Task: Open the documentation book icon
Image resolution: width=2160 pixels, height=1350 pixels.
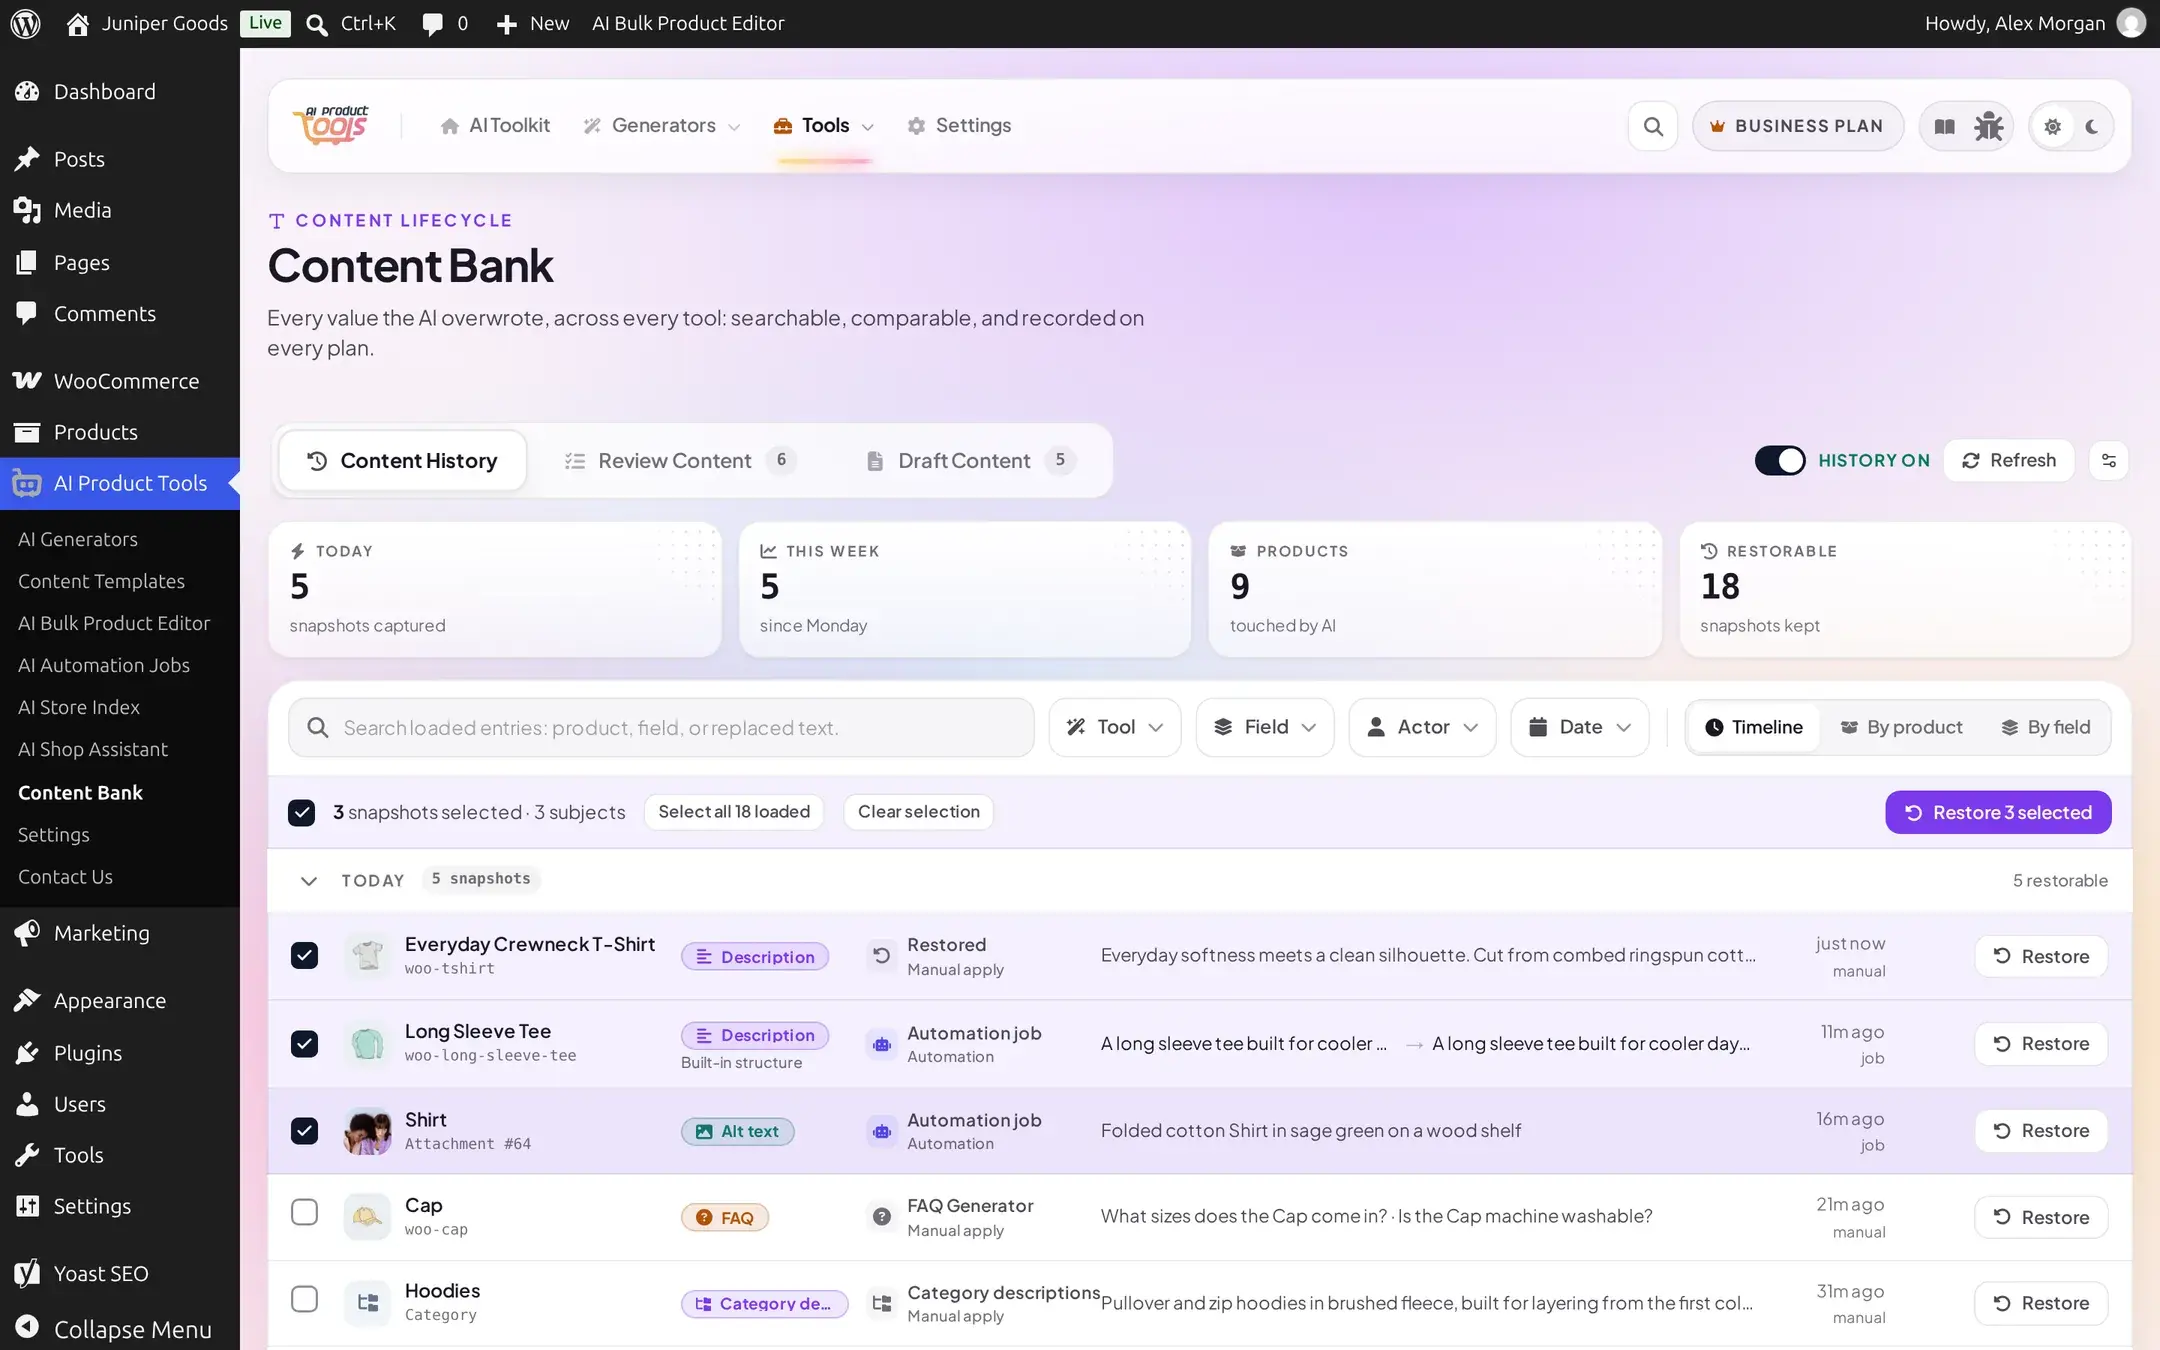Action: (x=1944, y=126)
